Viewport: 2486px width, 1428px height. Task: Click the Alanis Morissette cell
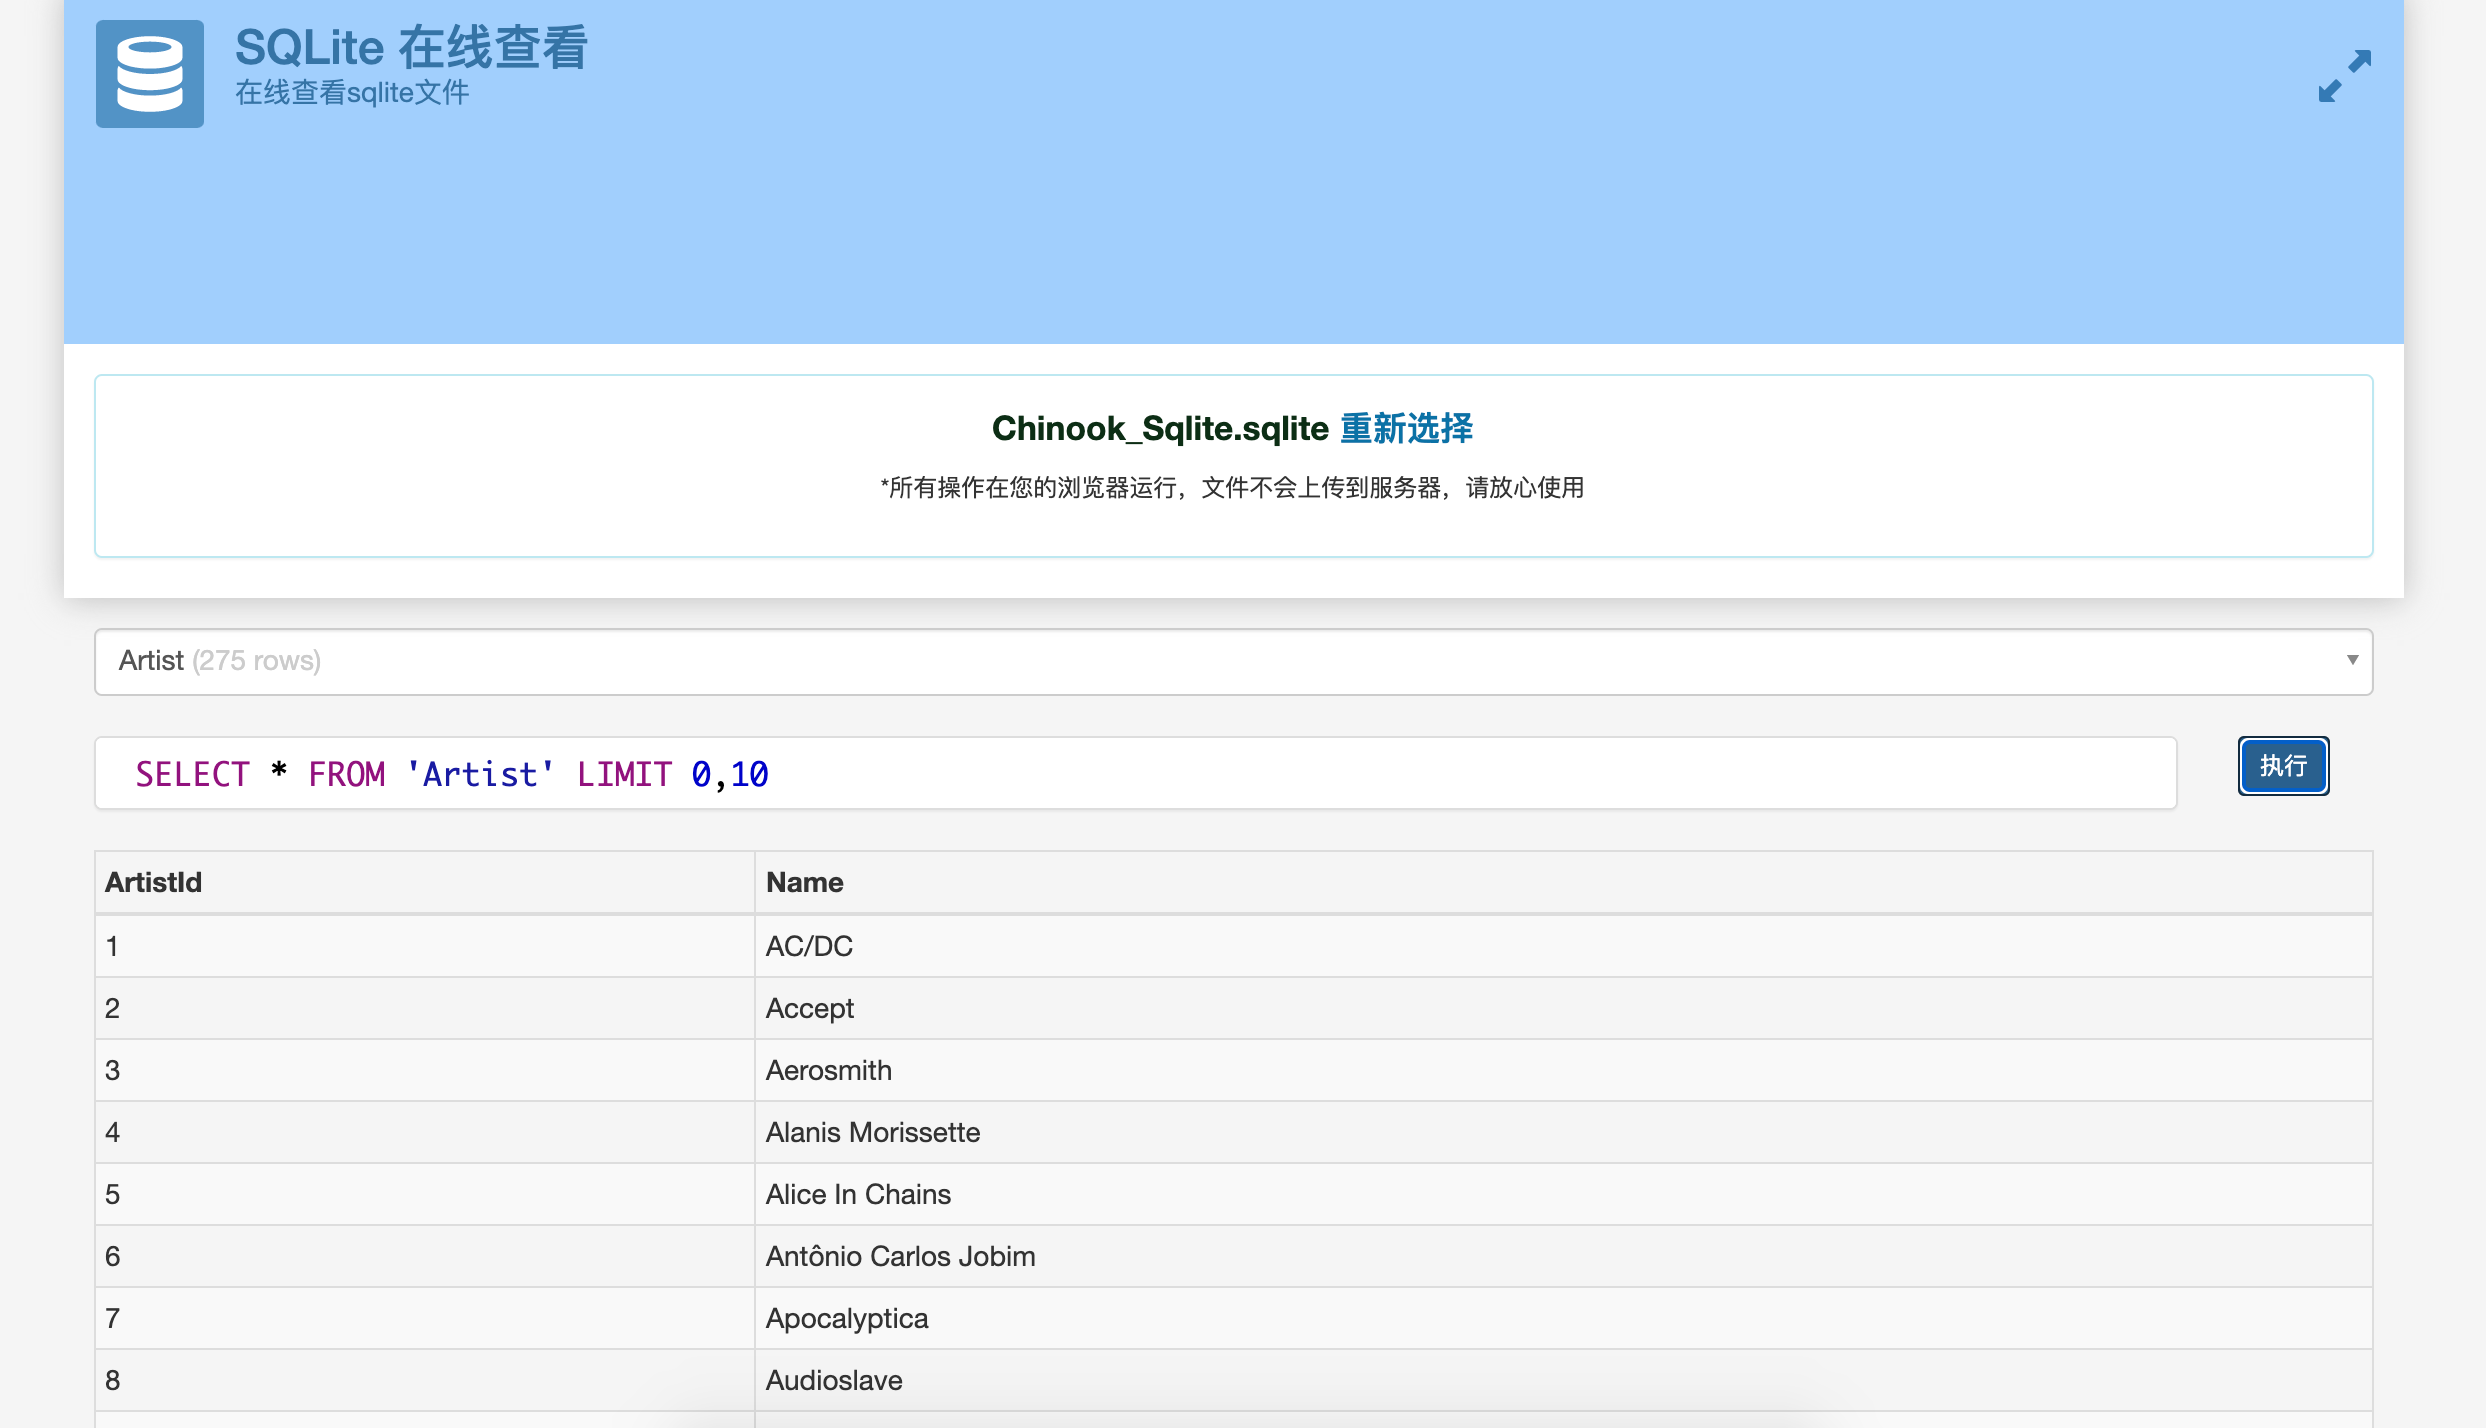[x=873, y=1131]
